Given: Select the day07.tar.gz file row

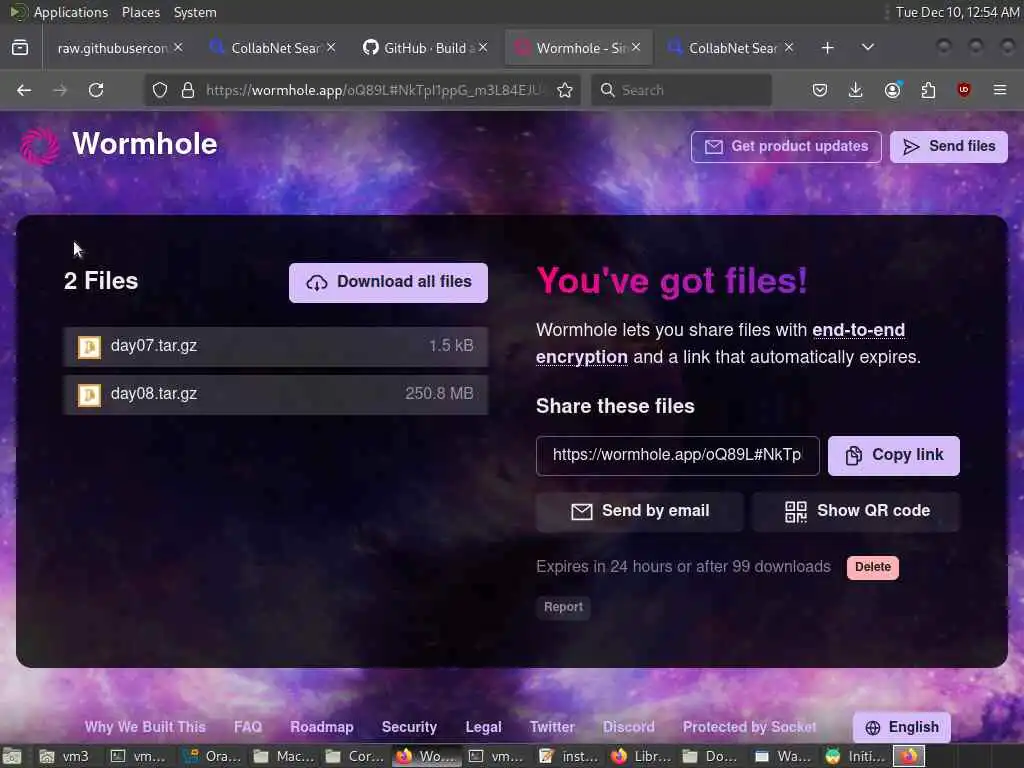Looking at the screenshot, I should pyautogui.click(x=276, y=347).
